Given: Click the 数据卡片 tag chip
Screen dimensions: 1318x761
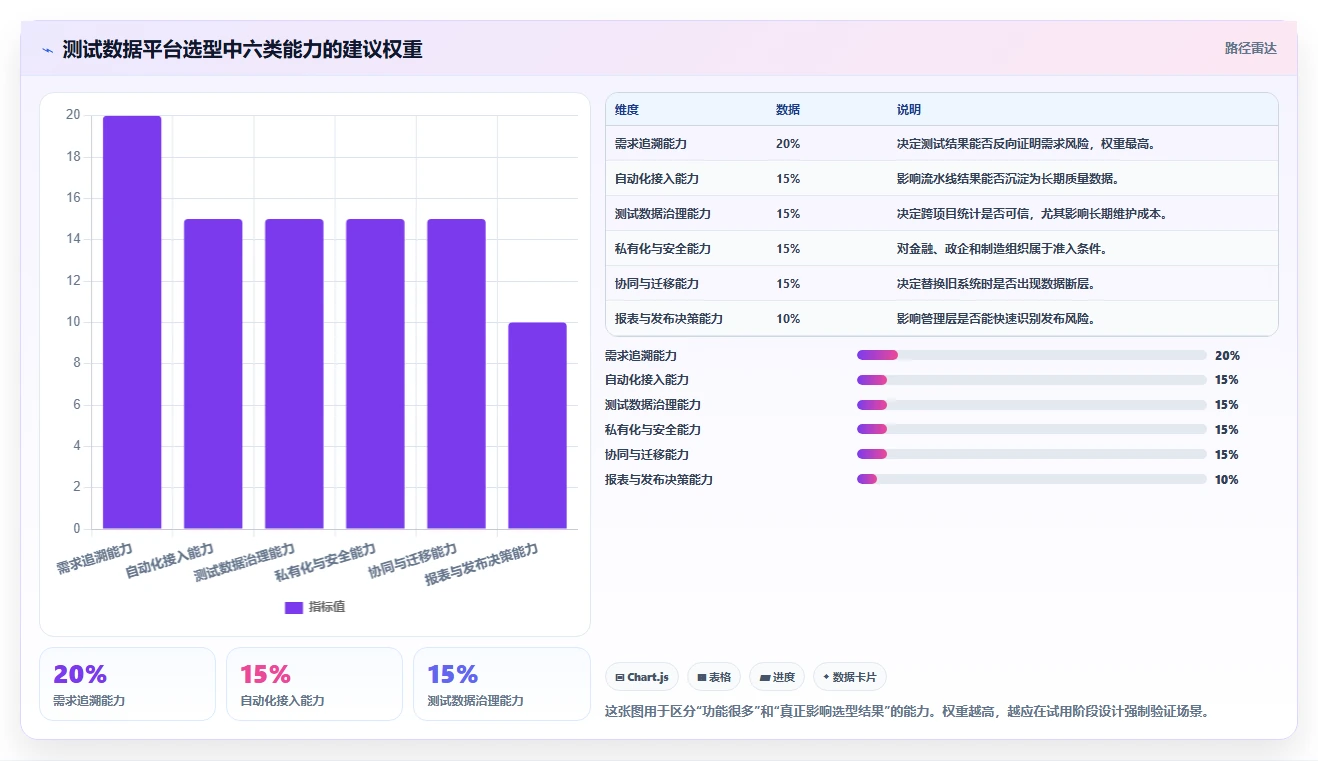Looking at the screenshot, I should click(x=850, y=677).
